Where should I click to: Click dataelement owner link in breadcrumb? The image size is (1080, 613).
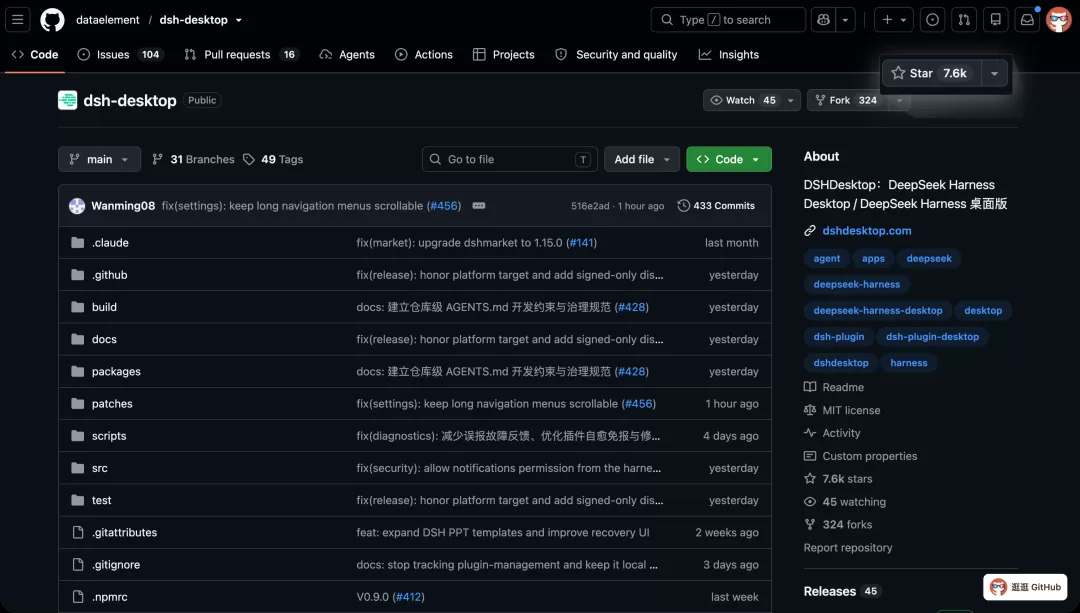tap(107, 20)
